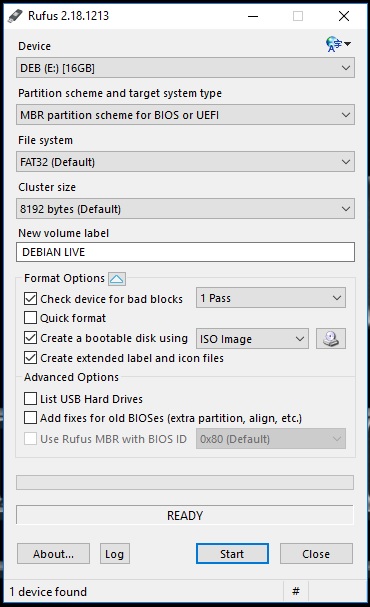The width and height of the screenshot is (370, 607).
Task: Click the Start button
Action: [x=232, y=554]
